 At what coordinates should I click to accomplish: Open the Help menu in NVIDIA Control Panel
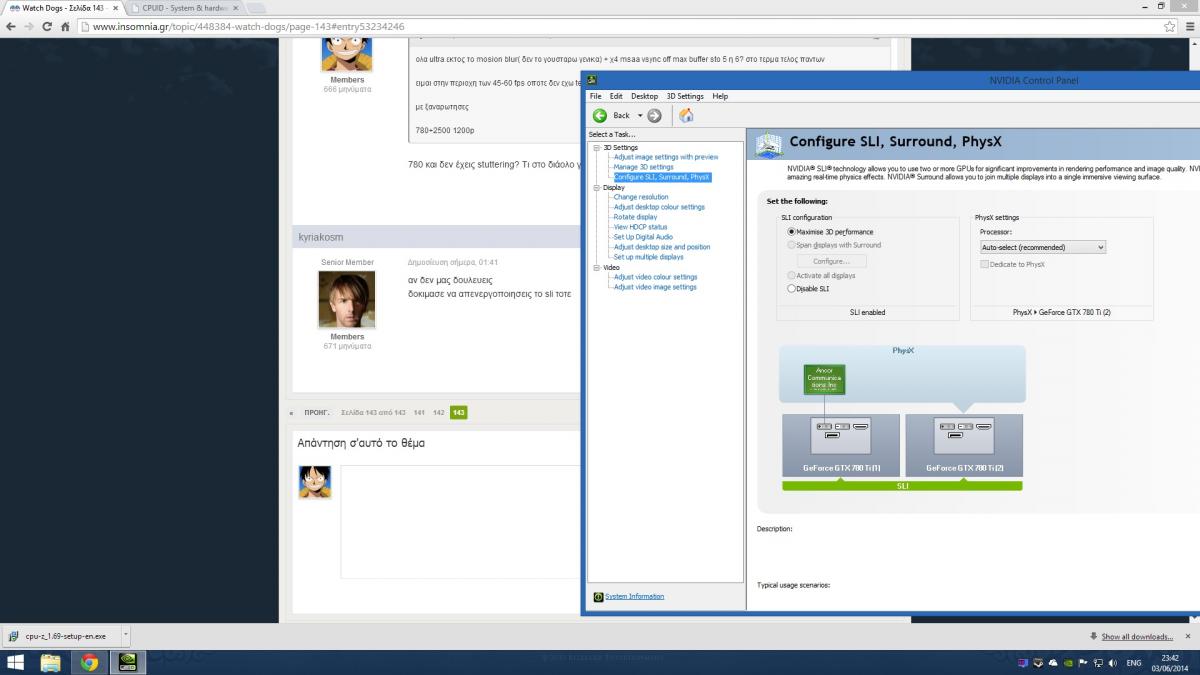point(720,96)
